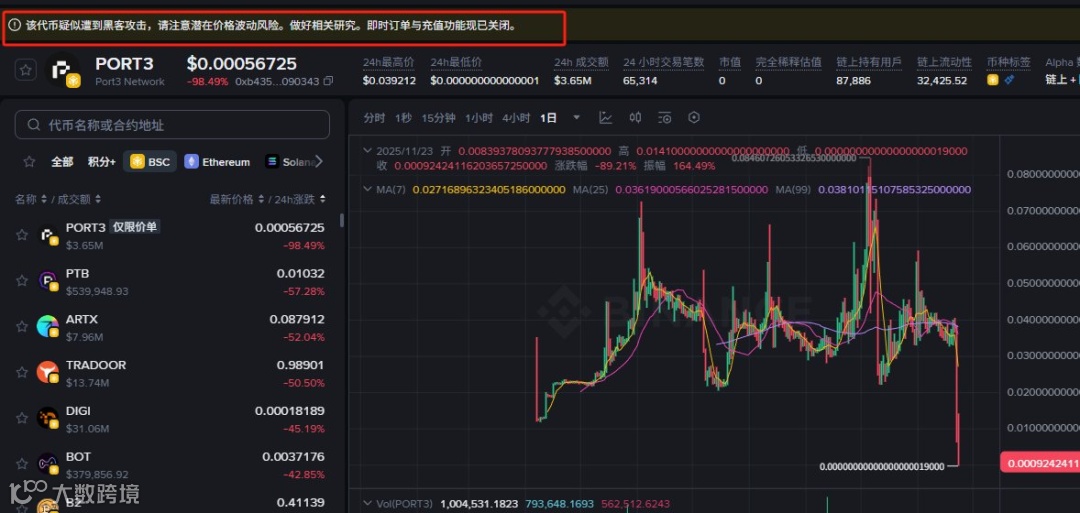Toggle favorite star for TRADOOR row
The image size is (1080, 513).
(22, 372)
